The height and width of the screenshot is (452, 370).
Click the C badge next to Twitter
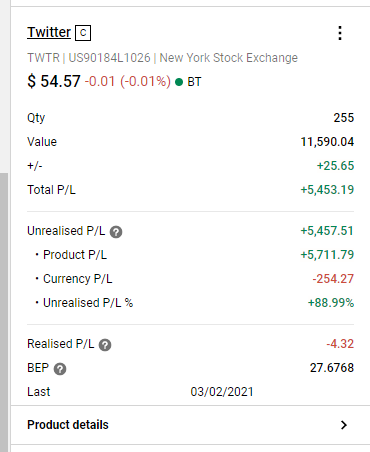pos(83,33)
